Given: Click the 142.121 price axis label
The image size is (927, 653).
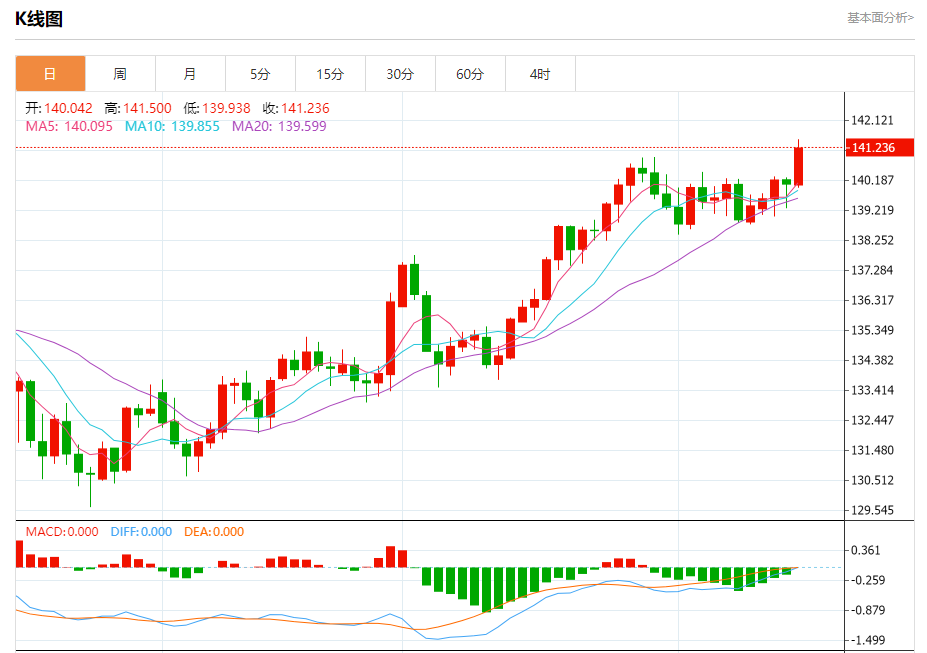Looking at the screenshot, I should 872,121.
